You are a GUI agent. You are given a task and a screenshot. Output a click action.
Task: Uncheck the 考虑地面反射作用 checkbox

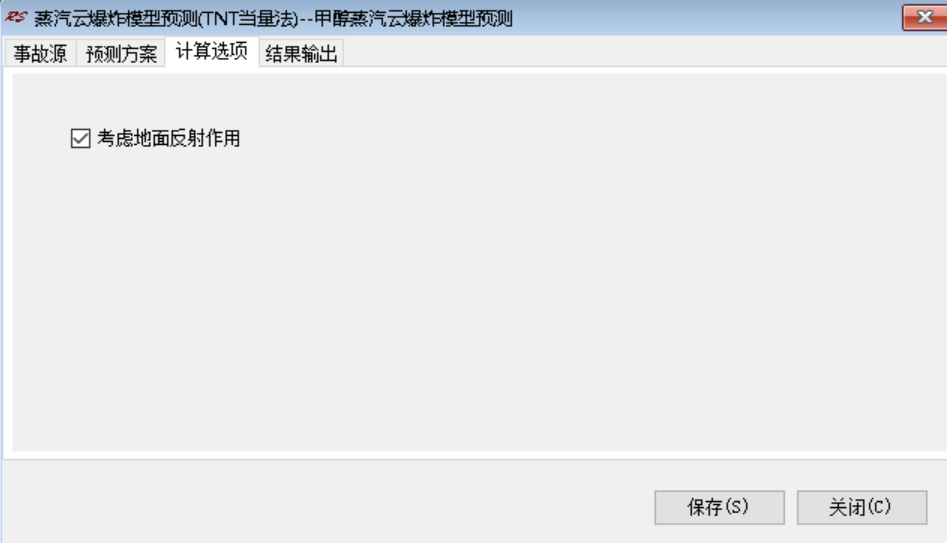click(80, 138)
